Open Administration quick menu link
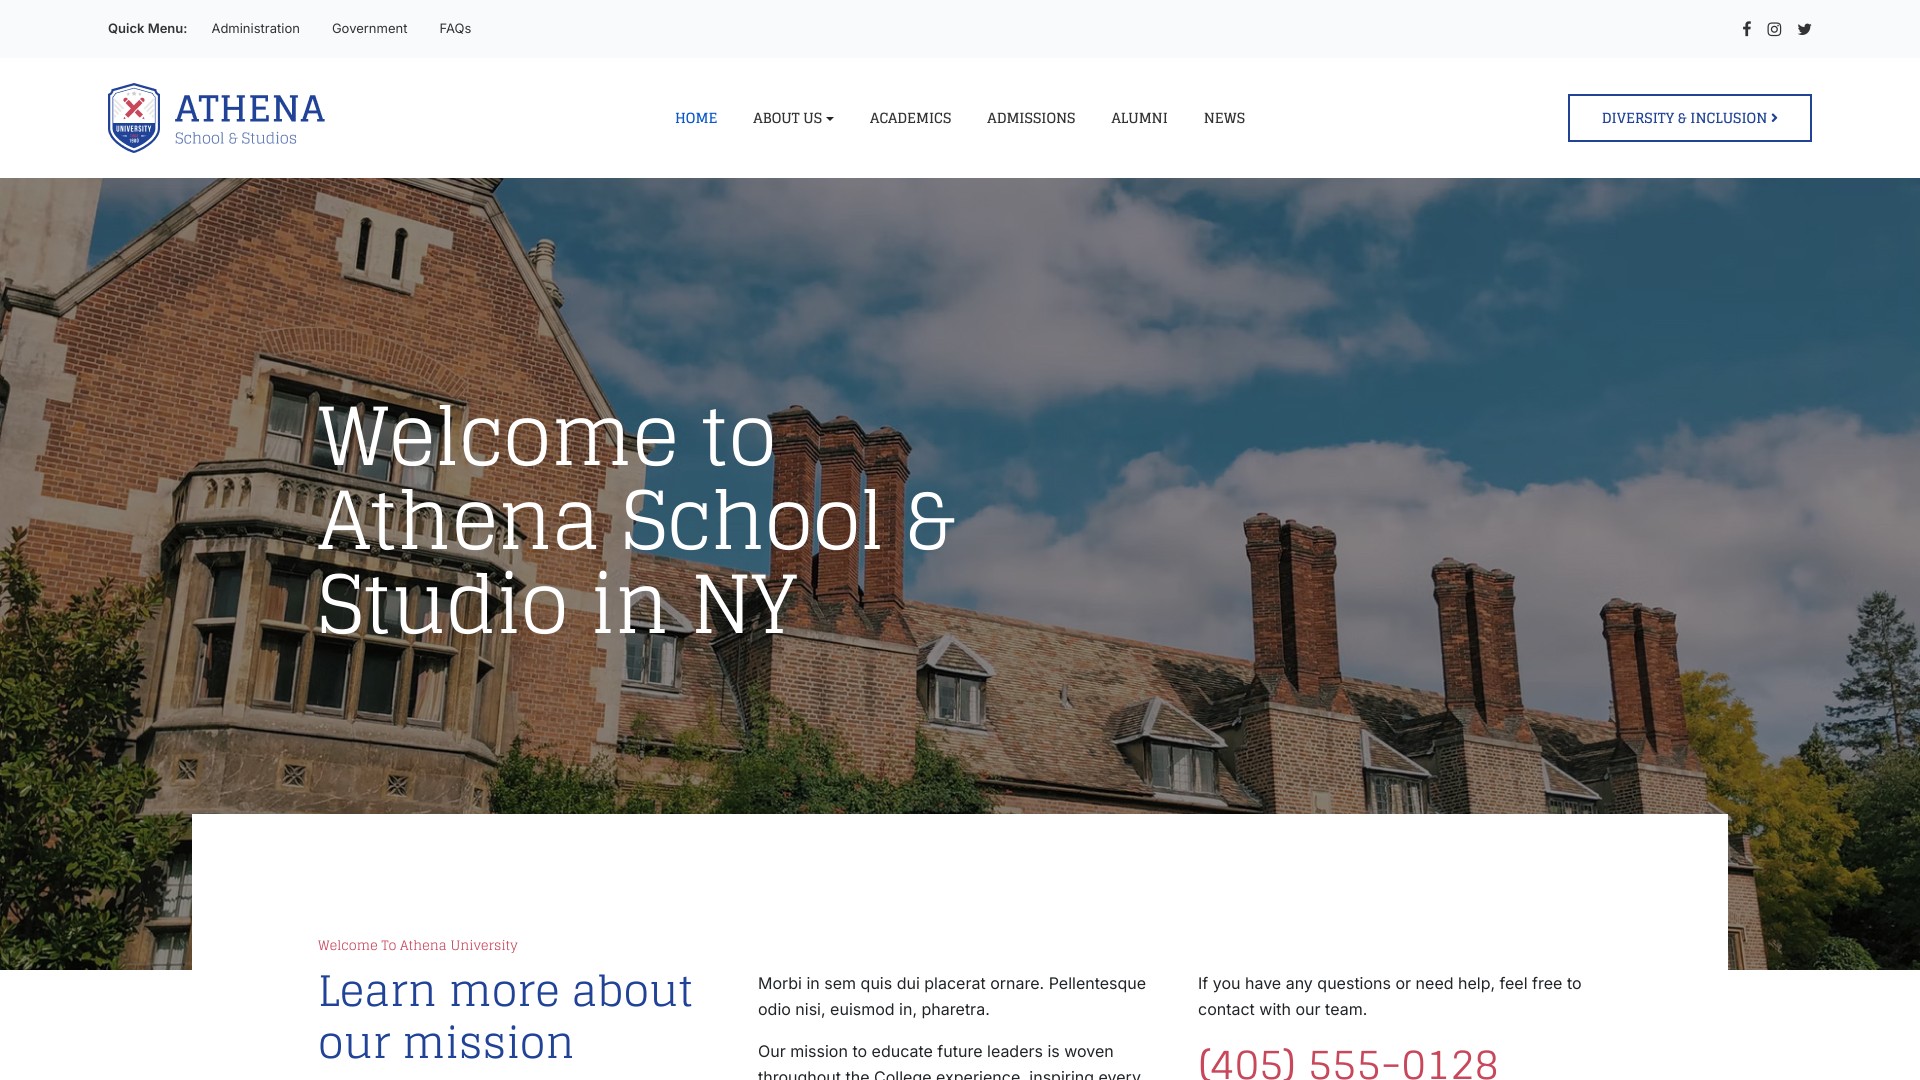Image resolution: width=1920 pixels, height=1080 pixels. (255, 29)
